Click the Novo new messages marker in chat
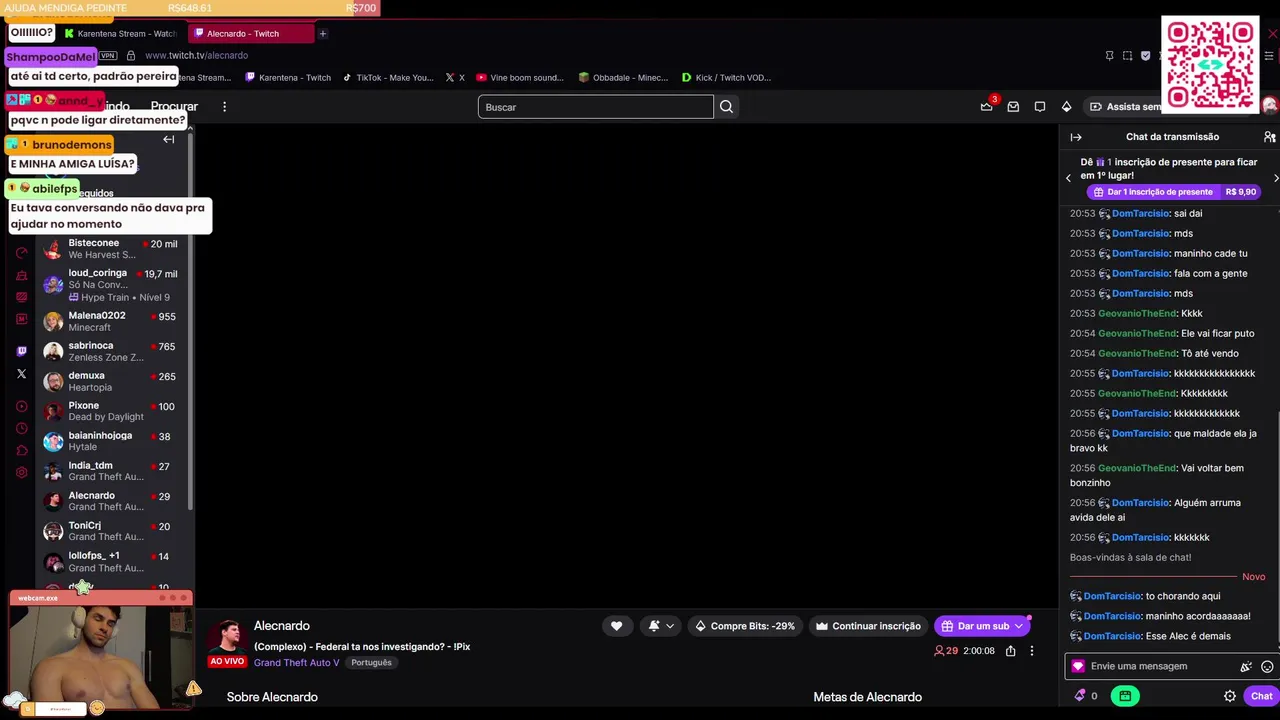Image resolution: width=1280 pixels, height=720 pixels. coord(1253,577)
